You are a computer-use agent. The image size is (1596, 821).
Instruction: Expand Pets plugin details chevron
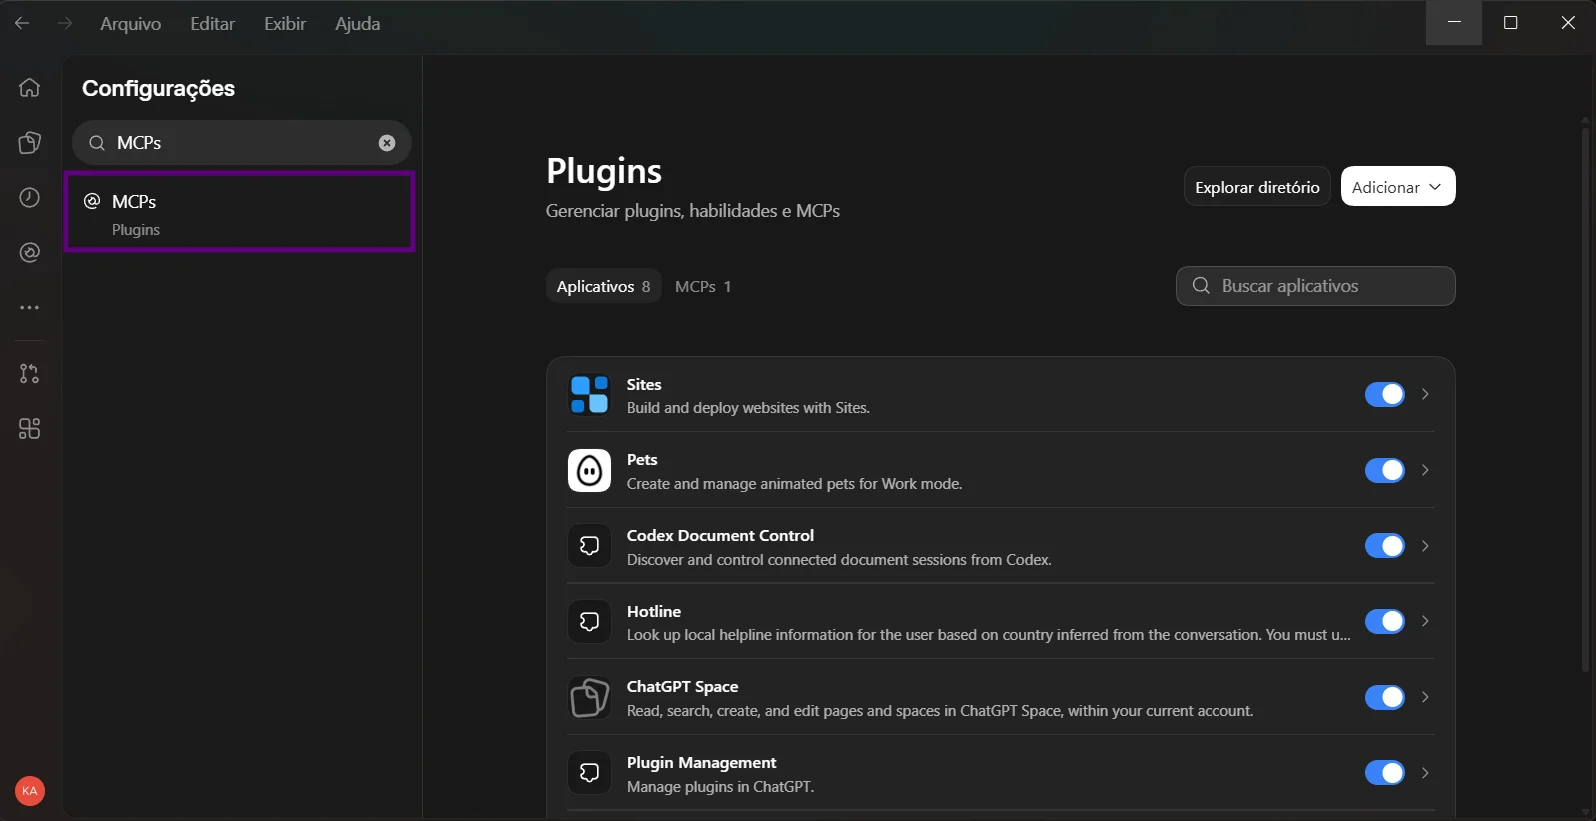click(x=1425, y=470)
